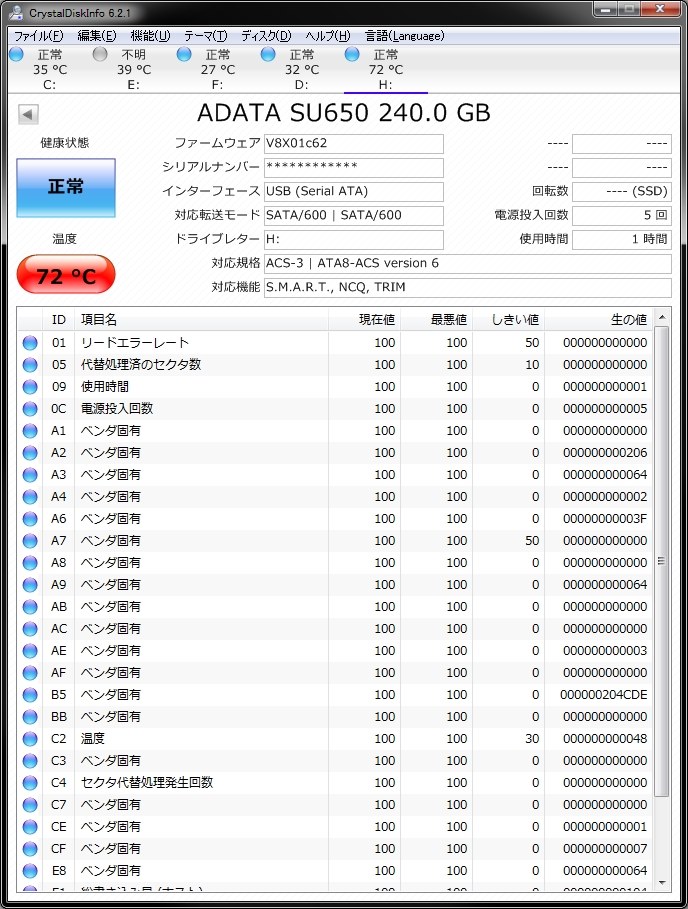Click the rotation rate field (SSD)
Viewport: 688px width, 909px height.
coord(621,191)
